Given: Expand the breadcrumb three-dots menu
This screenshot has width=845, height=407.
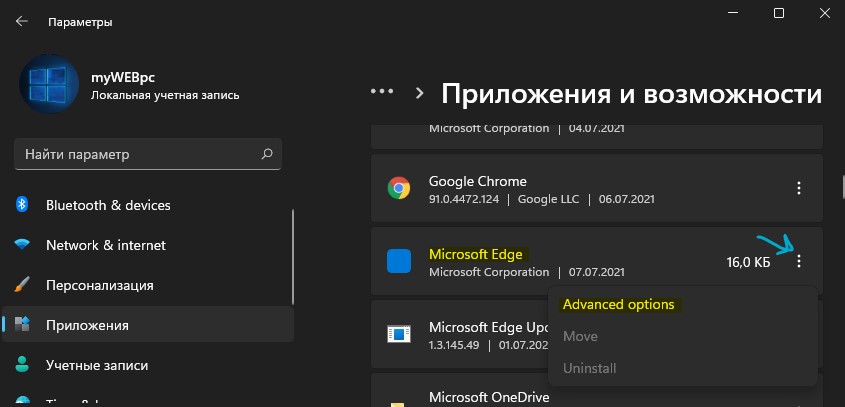Looking at the screenshot, I should (x=382, y=91).
